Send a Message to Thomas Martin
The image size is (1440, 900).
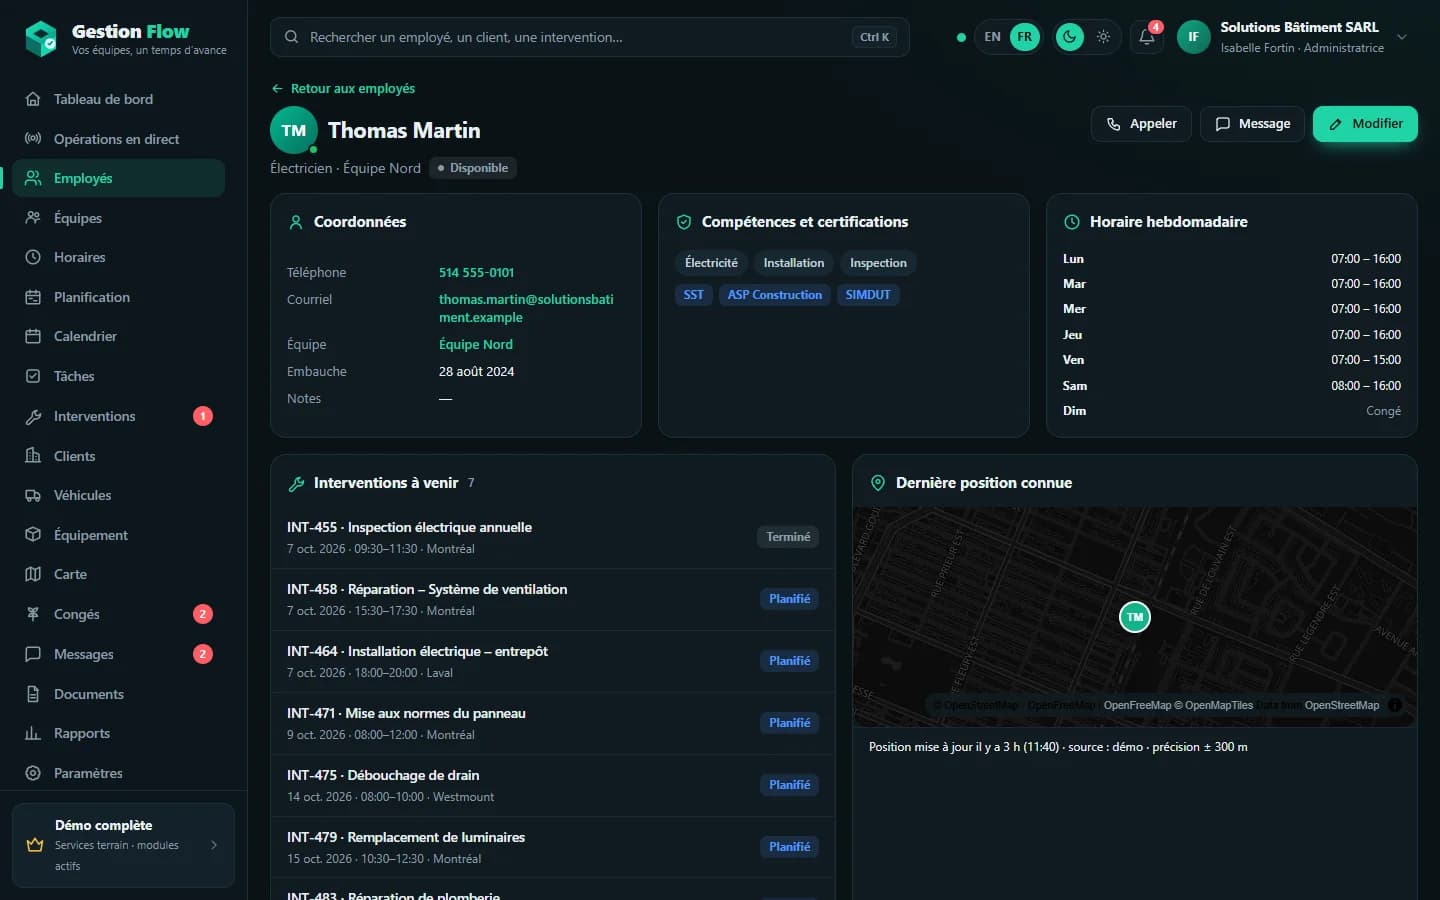click(1252, 124)
